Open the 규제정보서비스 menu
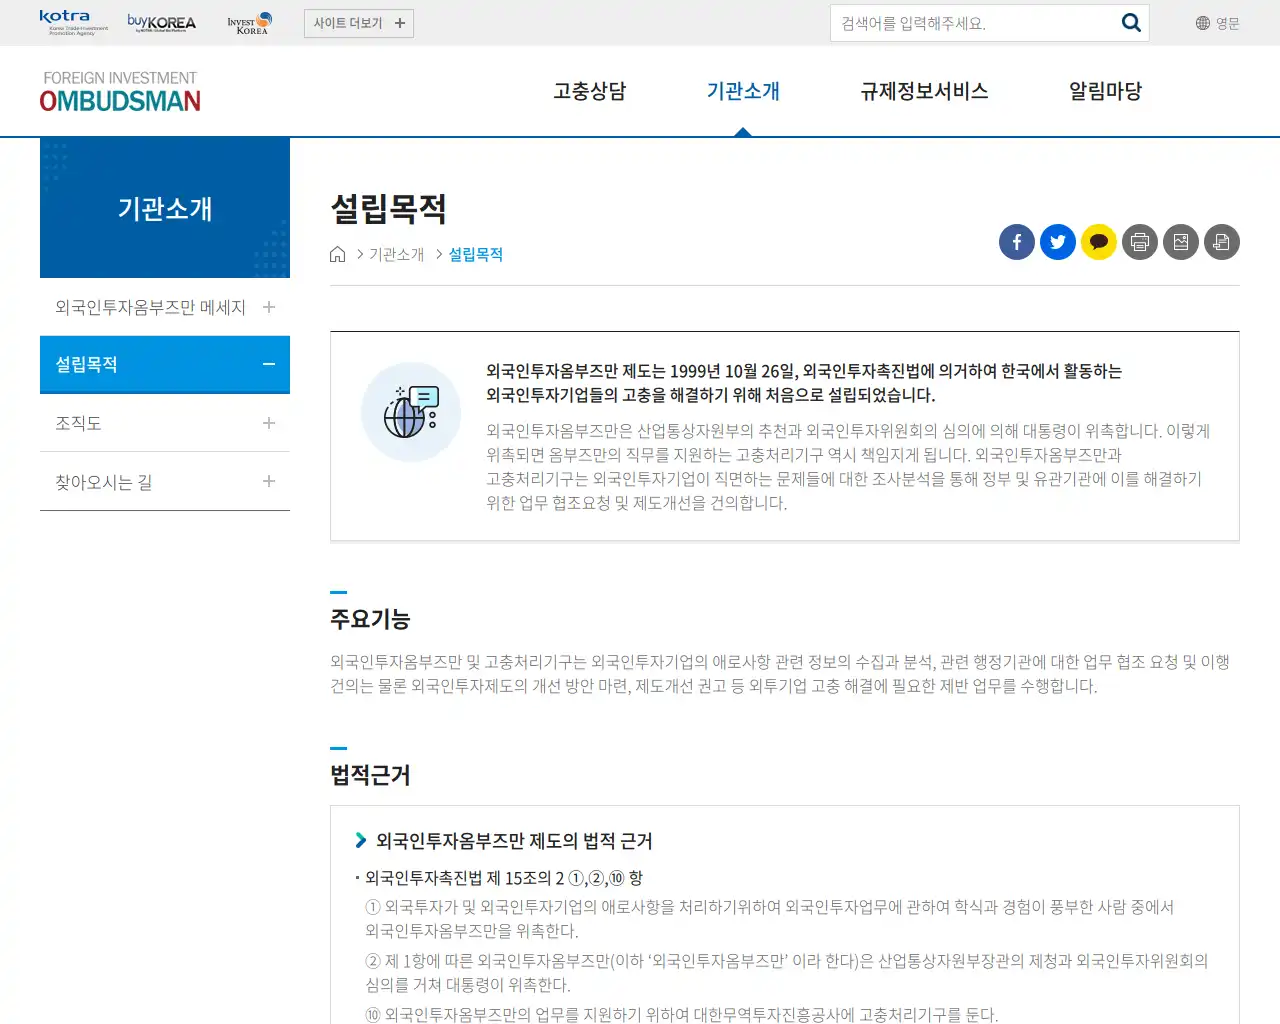Screen dimensions: 1280x1024 click(x=924, y=91)
